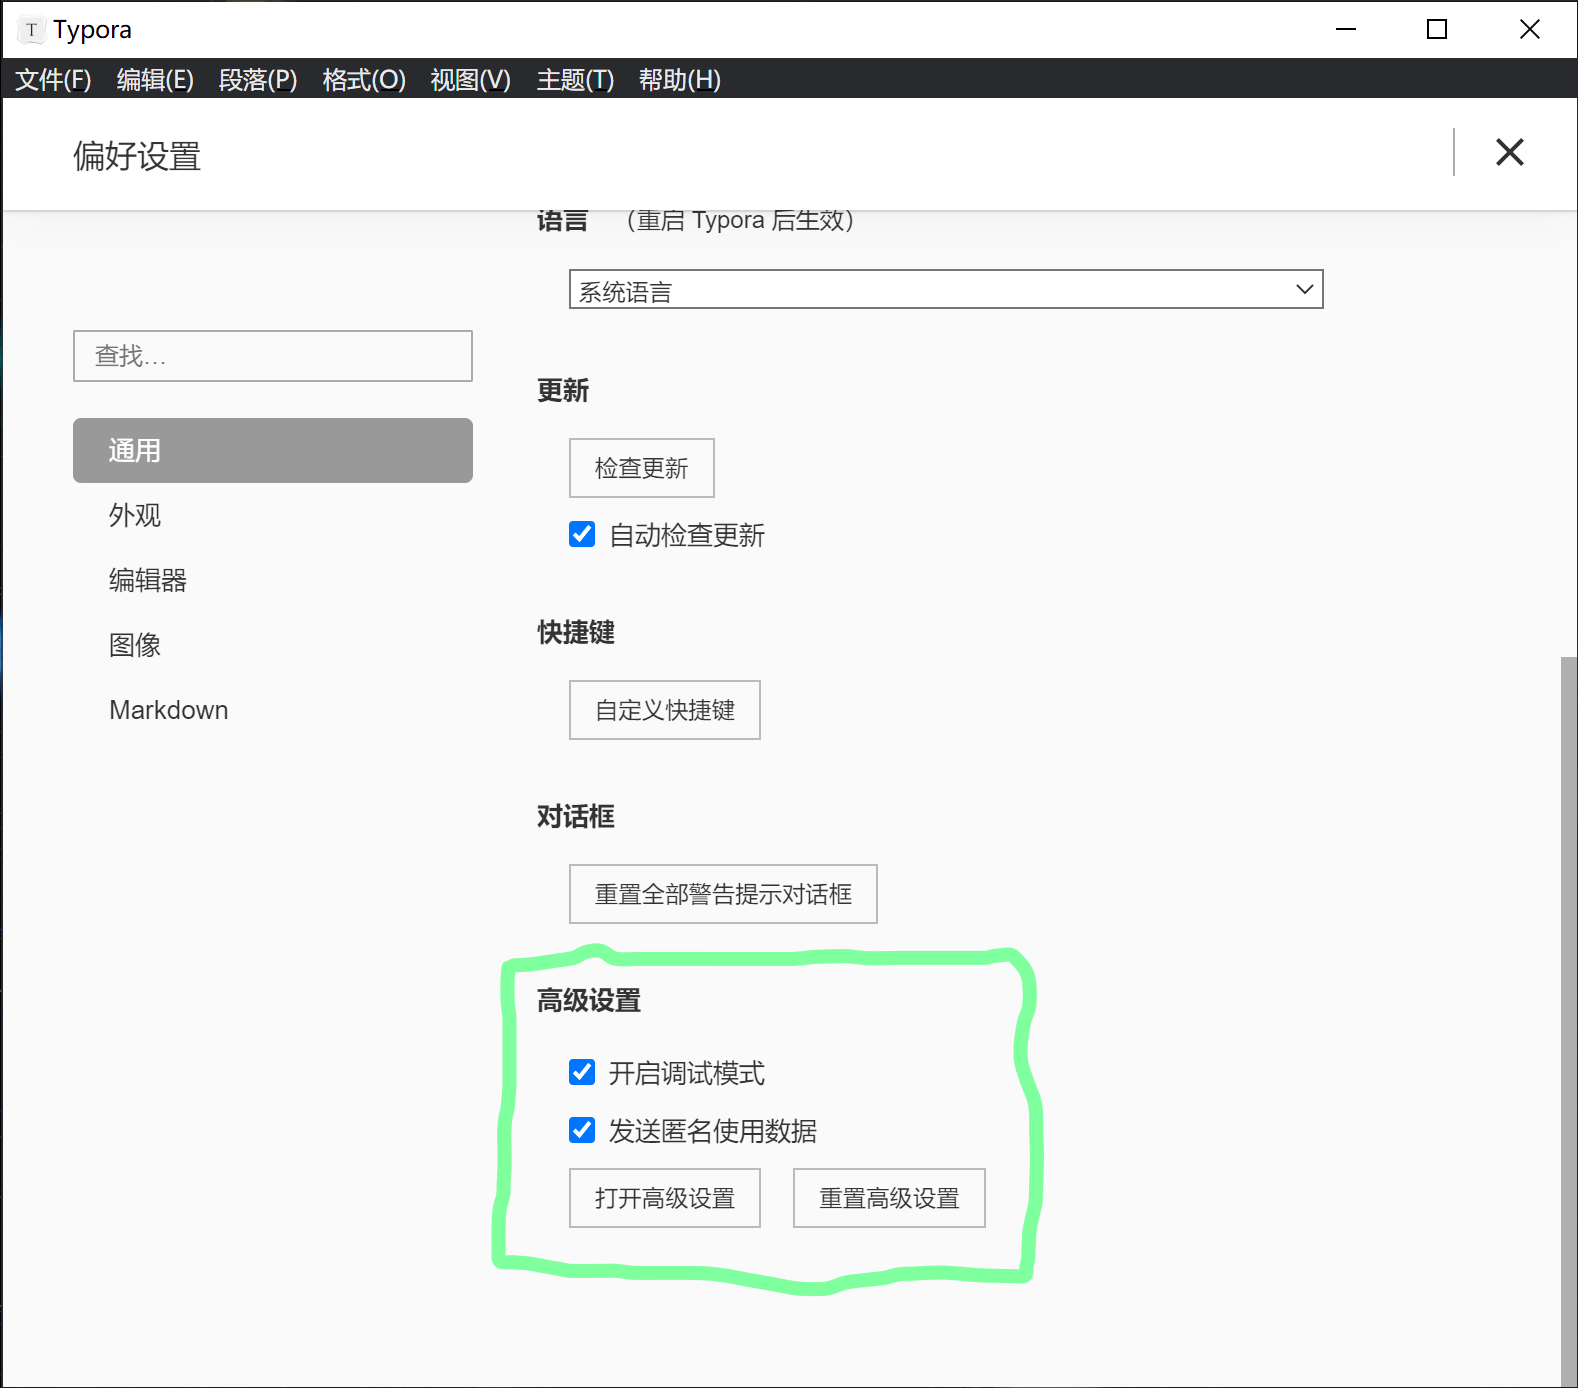Screen dimensions: 1578x1388
Task: Focus the 查找 search field
Action: 273,356
